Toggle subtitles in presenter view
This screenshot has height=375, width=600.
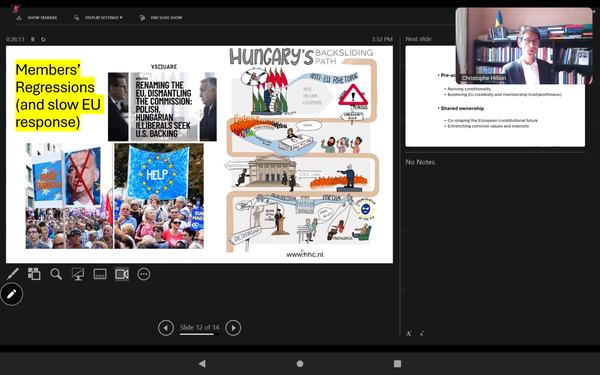[x=100, y=274]
